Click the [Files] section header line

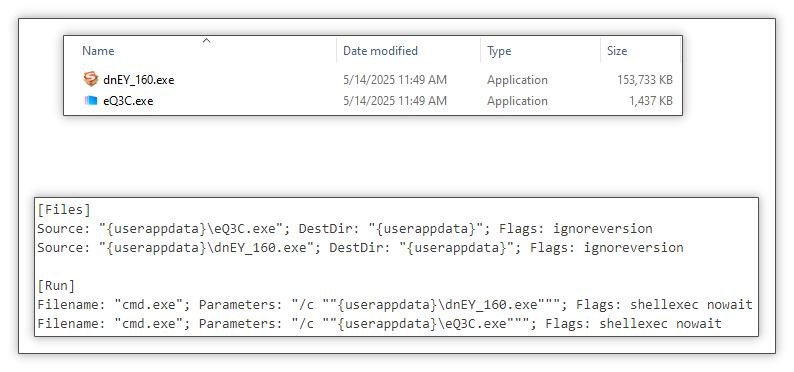coord(64,209)
